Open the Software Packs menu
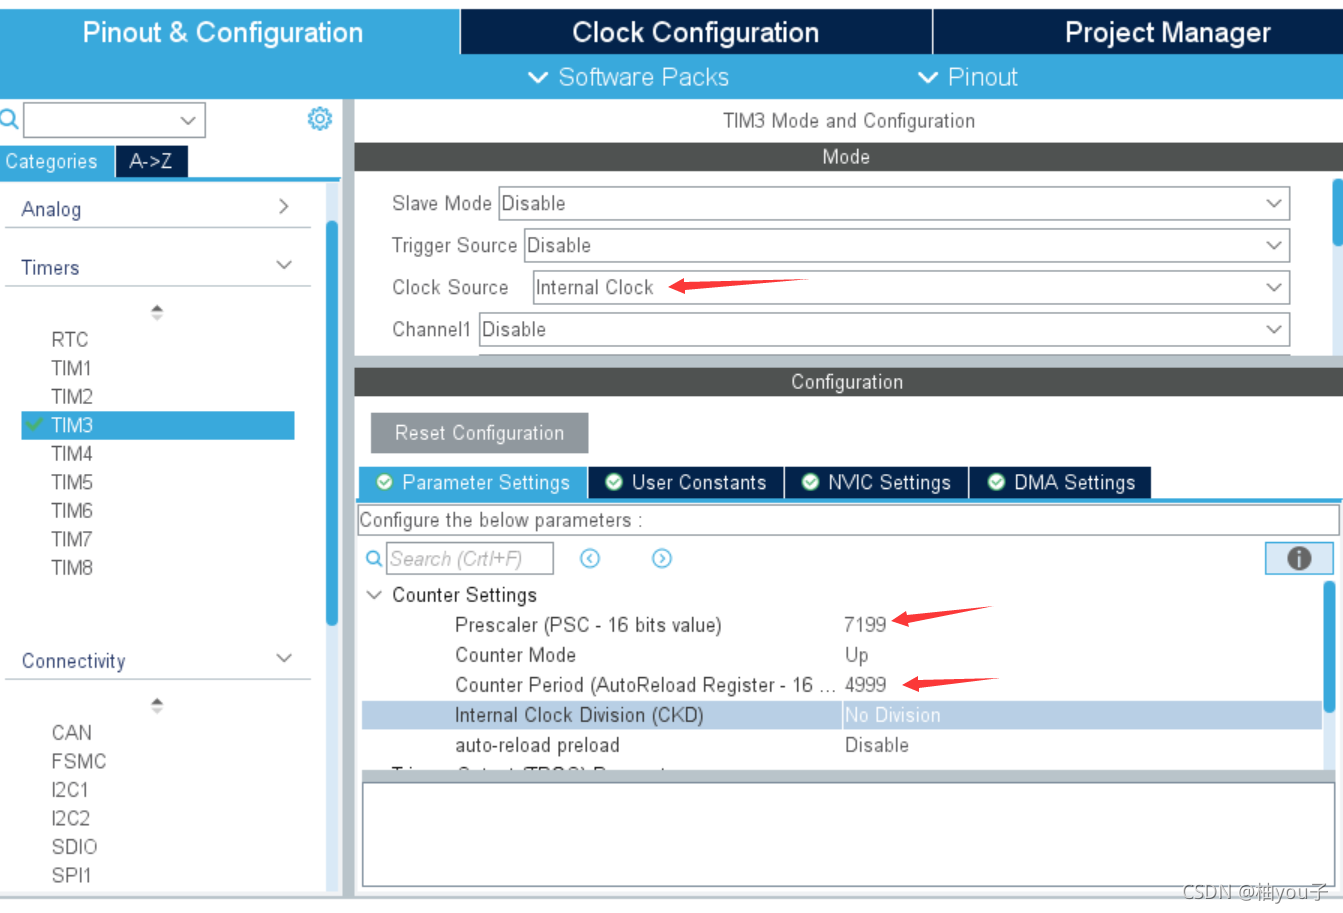The width and height of the screenshot is (1343, 913). (x=628, y=77)
